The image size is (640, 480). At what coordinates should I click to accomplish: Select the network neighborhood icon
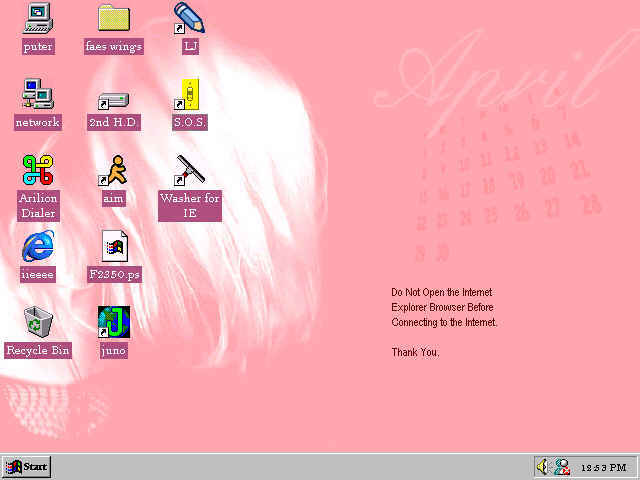point(38,94)
